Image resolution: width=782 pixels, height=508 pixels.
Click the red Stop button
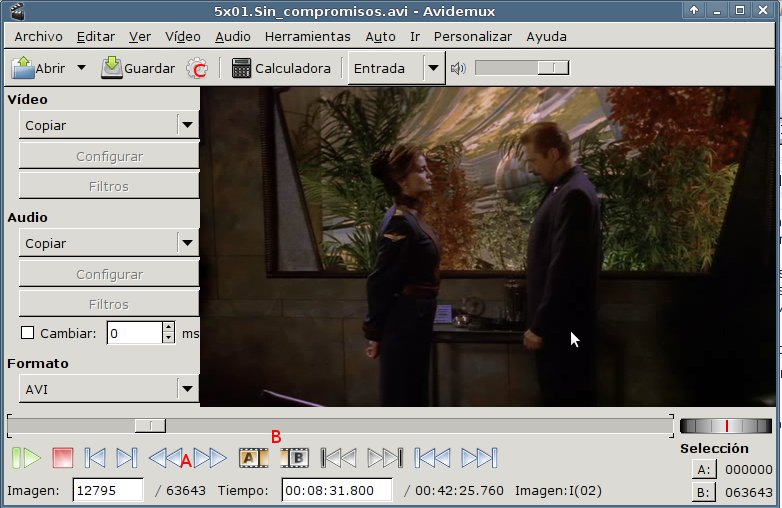pyautogui.click(x=63, y=458)
